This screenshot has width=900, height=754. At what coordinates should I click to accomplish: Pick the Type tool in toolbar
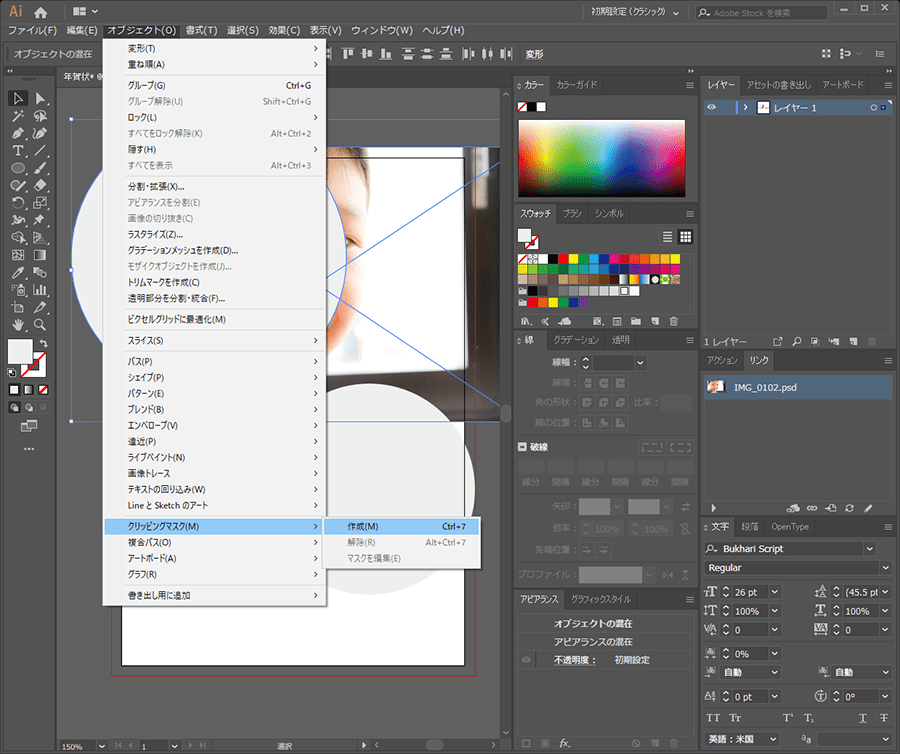[x=18, y=151]
